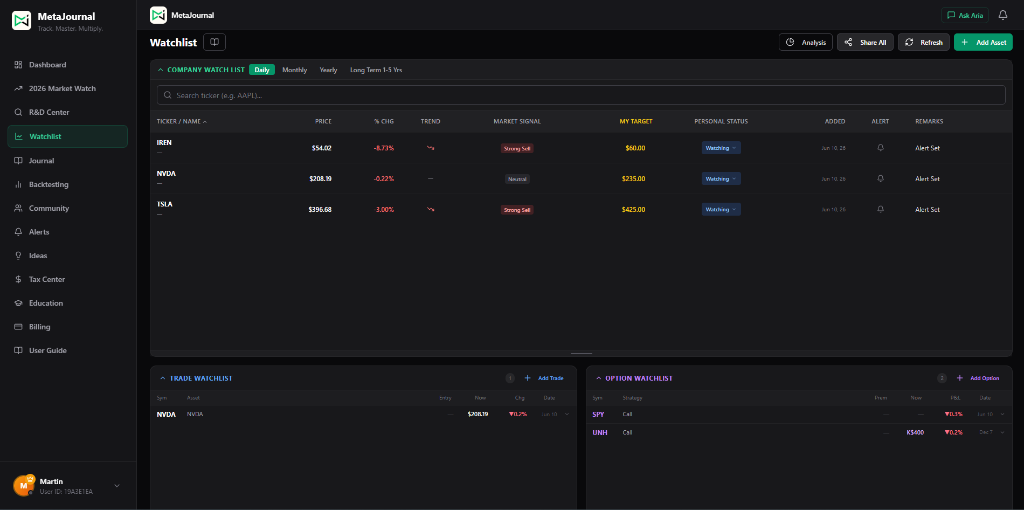1024x510 pixels.
Task: Sort by the My Target column
Action: click(x=635, y=121)
